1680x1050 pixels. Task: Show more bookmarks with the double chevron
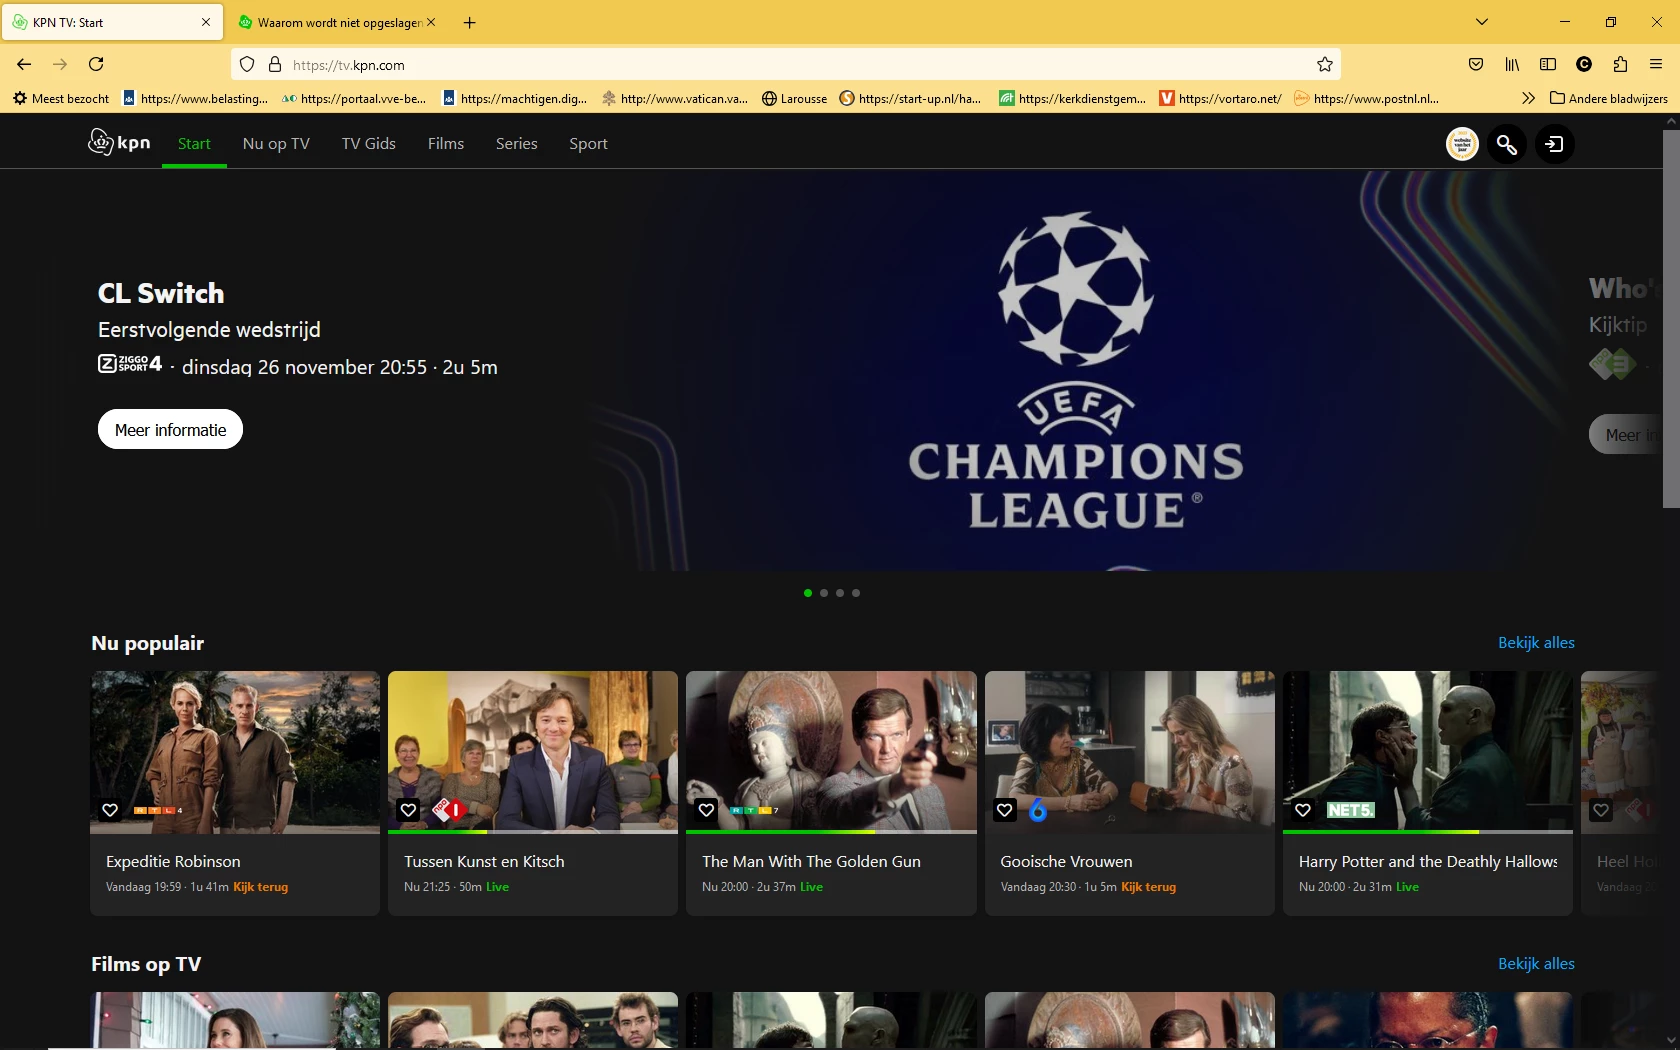[x=1528, y=98]
